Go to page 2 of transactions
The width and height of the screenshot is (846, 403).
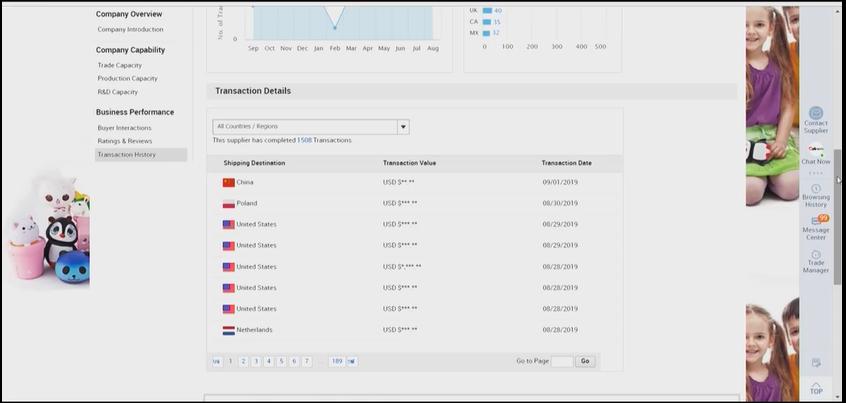(x=243, y=361)
